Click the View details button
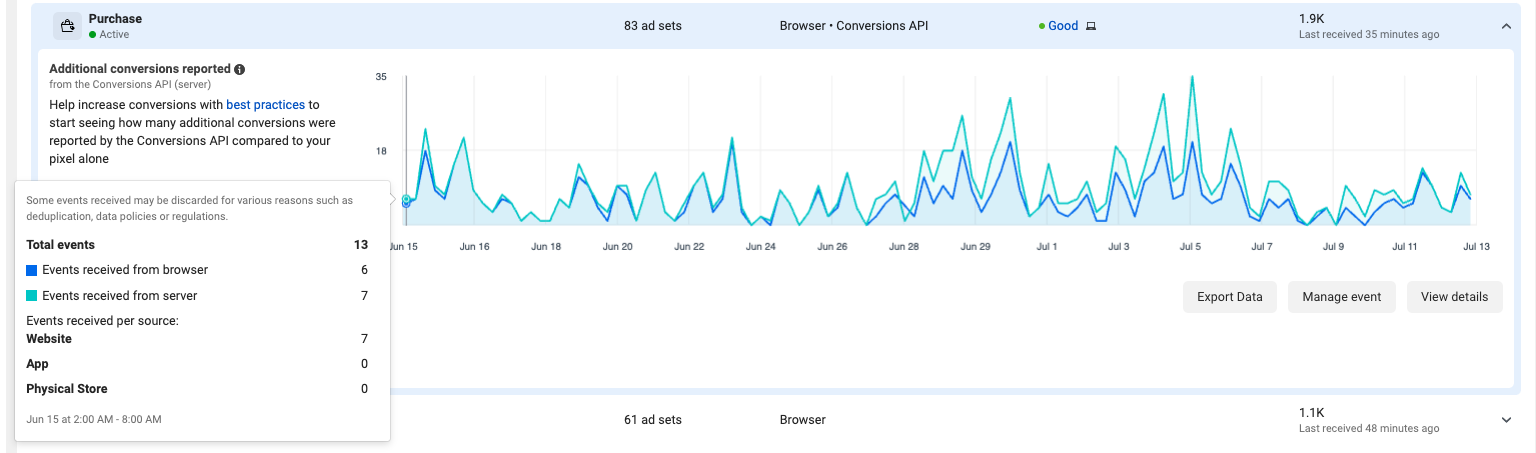This screenshot has width=1536, height=453. [x=1454, y=297]
